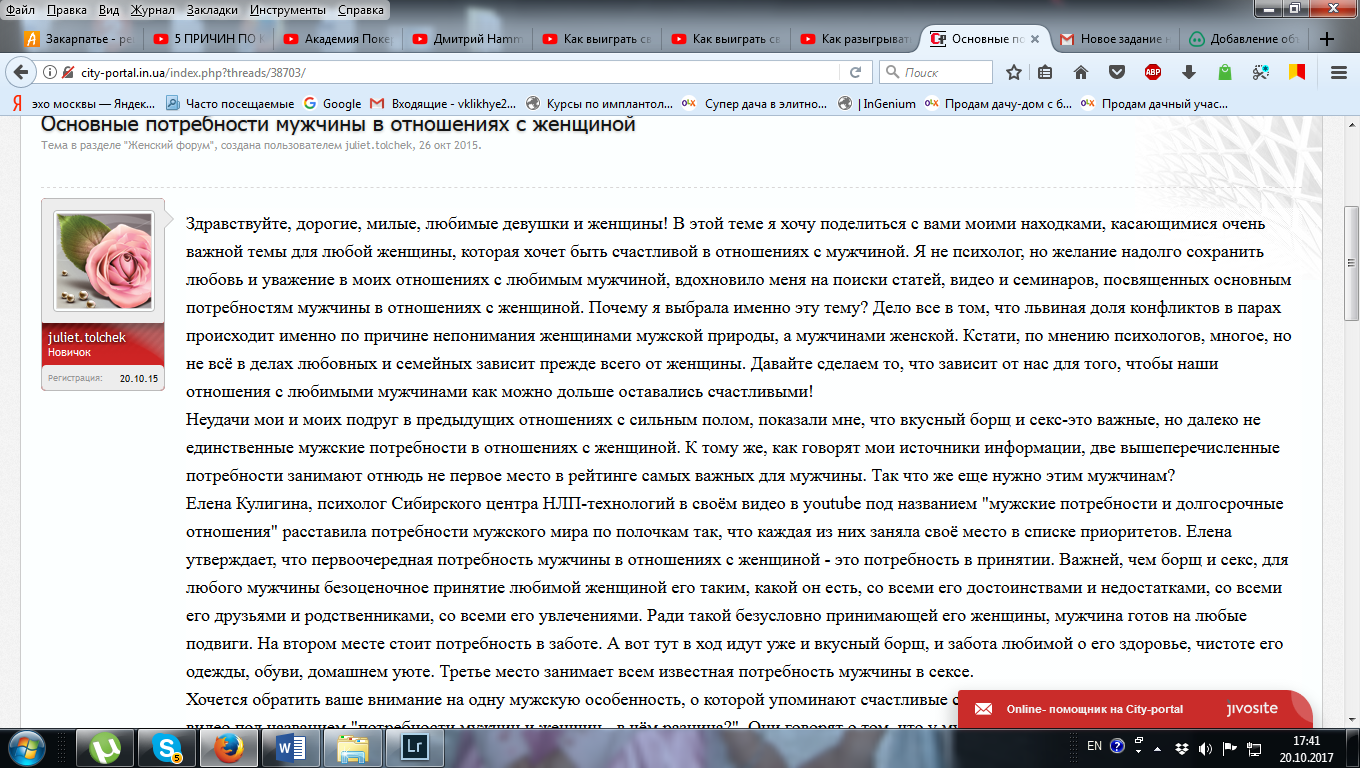Click the screenshot scissors extension icon
1360x768 pixels.
pos(1261,73)
